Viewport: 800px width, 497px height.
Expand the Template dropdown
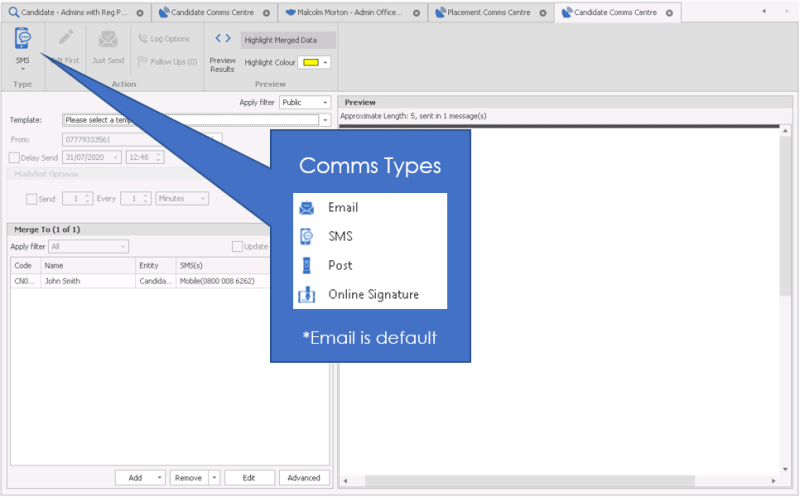click(x=325, y=120)
